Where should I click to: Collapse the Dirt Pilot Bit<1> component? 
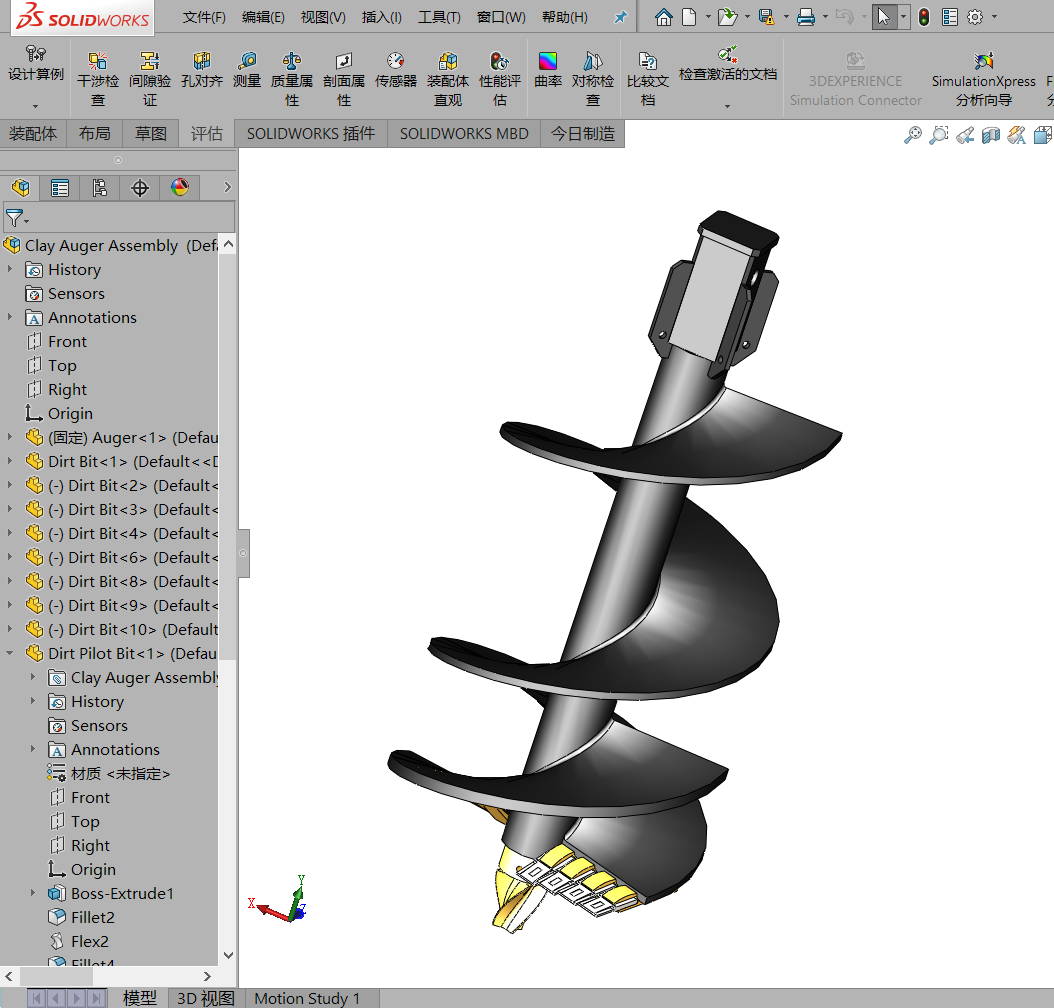tap(7, 653)
